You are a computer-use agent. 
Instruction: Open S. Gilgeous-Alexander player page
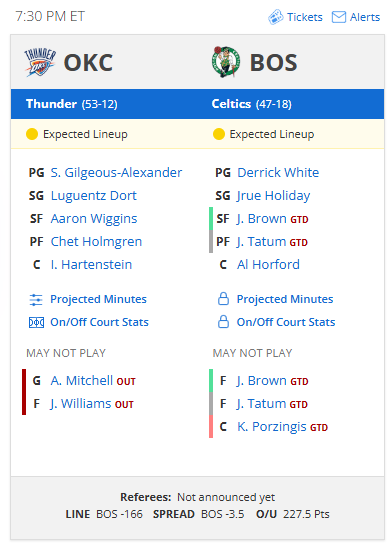[x=116, y=173]
